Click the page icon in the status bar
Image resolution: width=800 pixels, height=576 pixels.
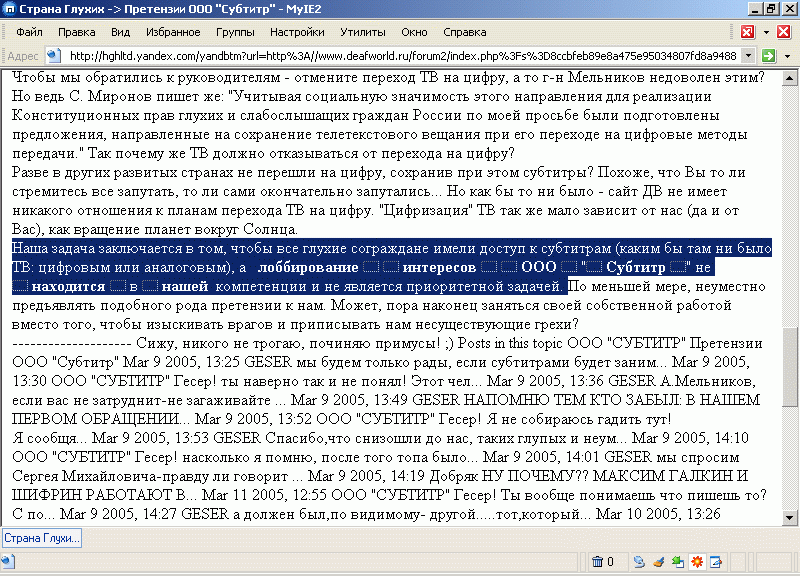8,562
